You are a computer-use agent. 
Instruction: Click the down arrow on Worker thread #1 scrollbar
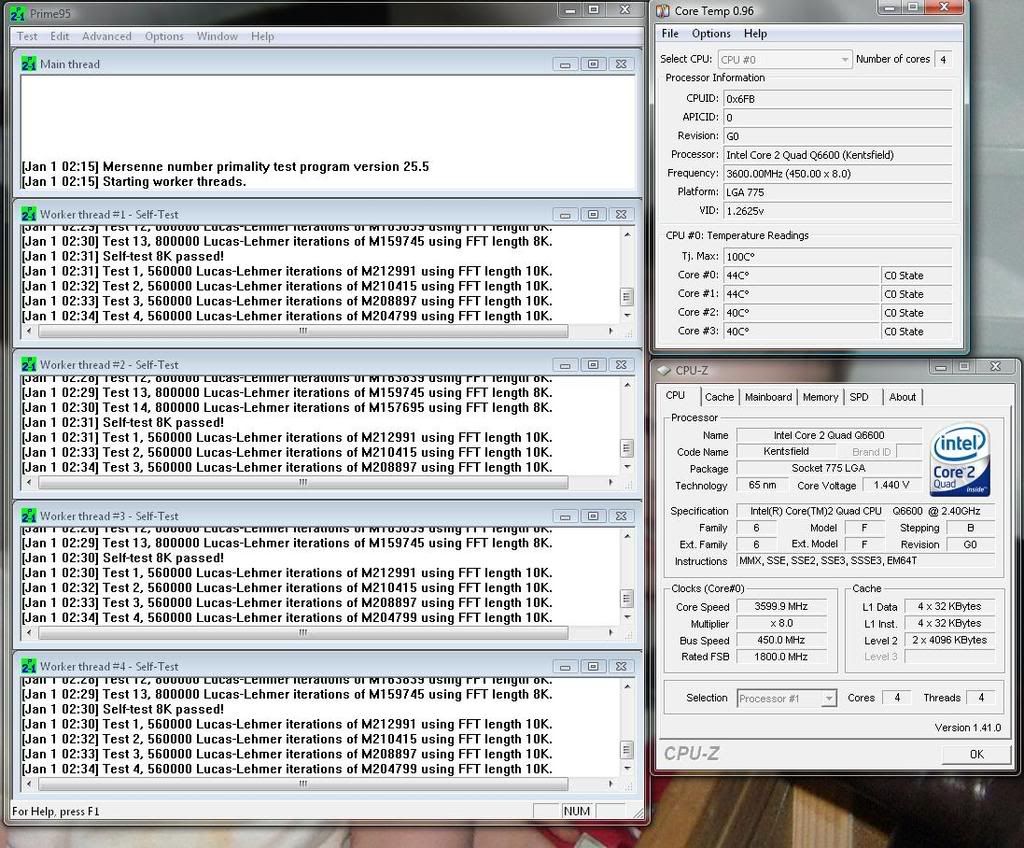(x=627, y=316)
